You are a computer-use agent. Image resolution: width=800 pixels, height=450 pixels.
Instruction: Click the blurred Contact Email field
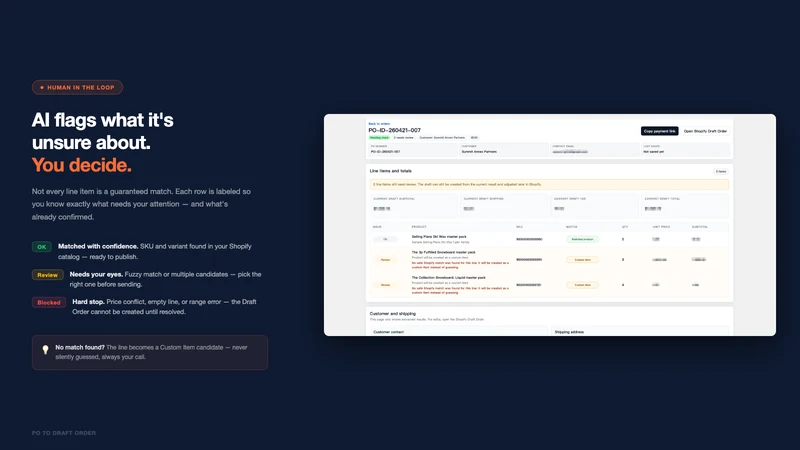594,149
